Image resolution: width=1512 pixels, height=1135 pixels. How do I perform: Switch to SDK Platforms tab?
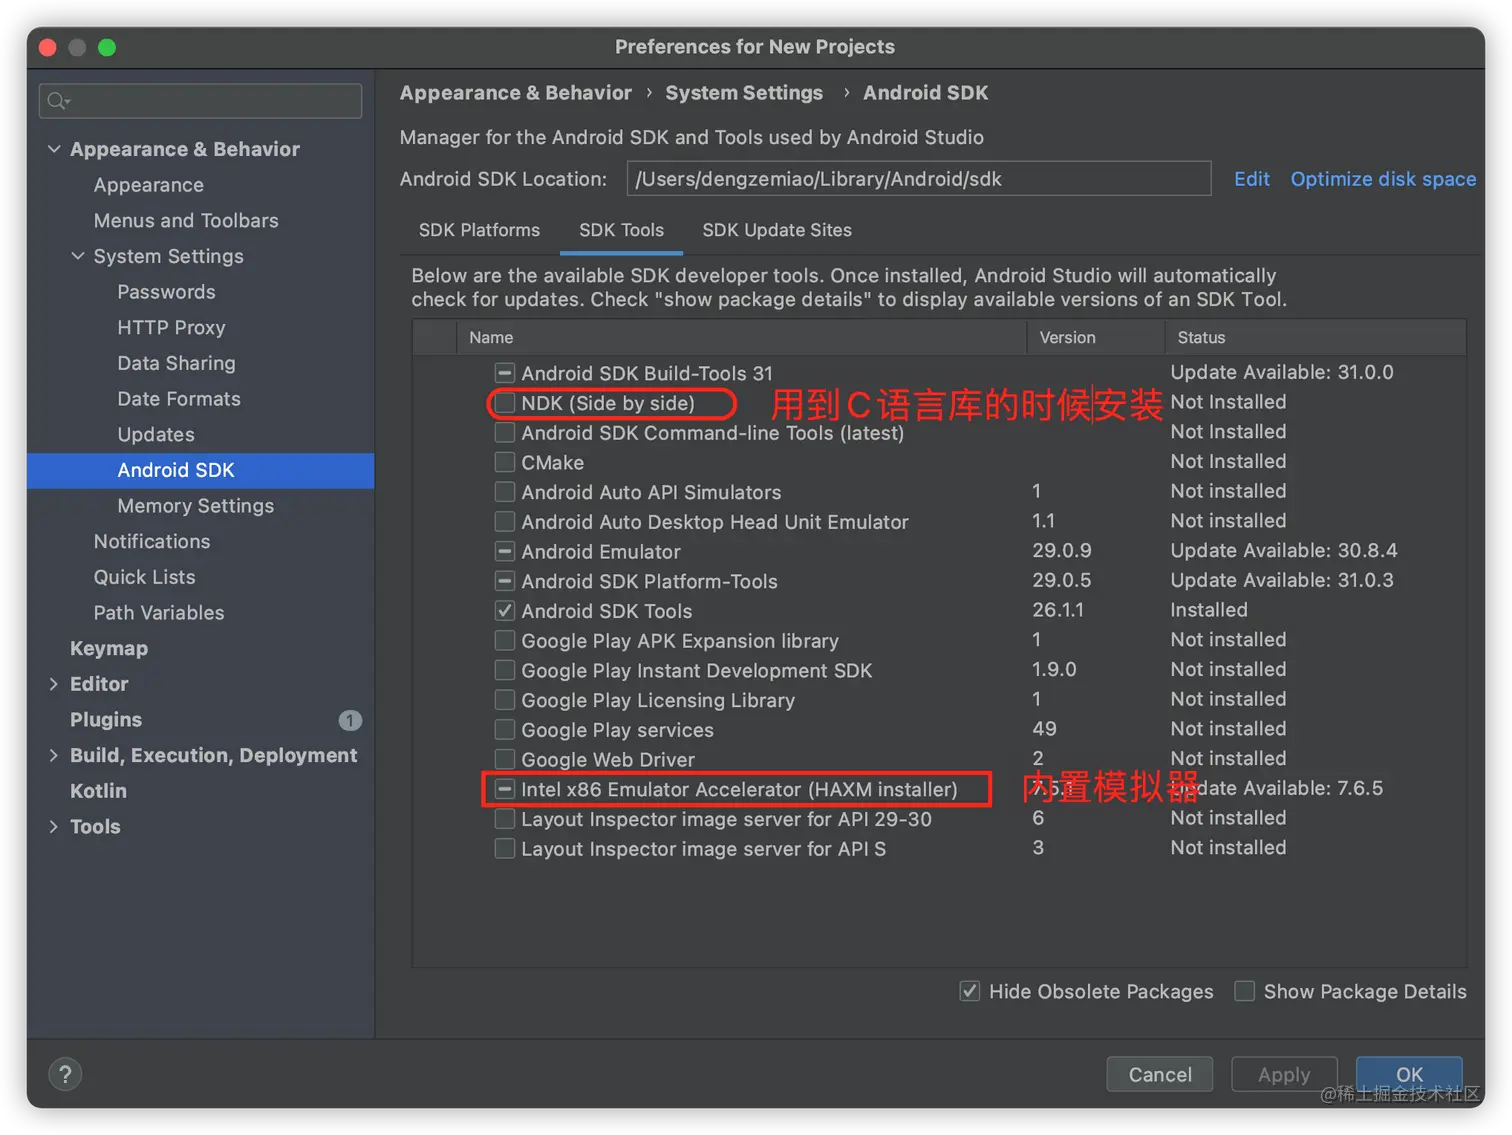(x=479, y=230)
